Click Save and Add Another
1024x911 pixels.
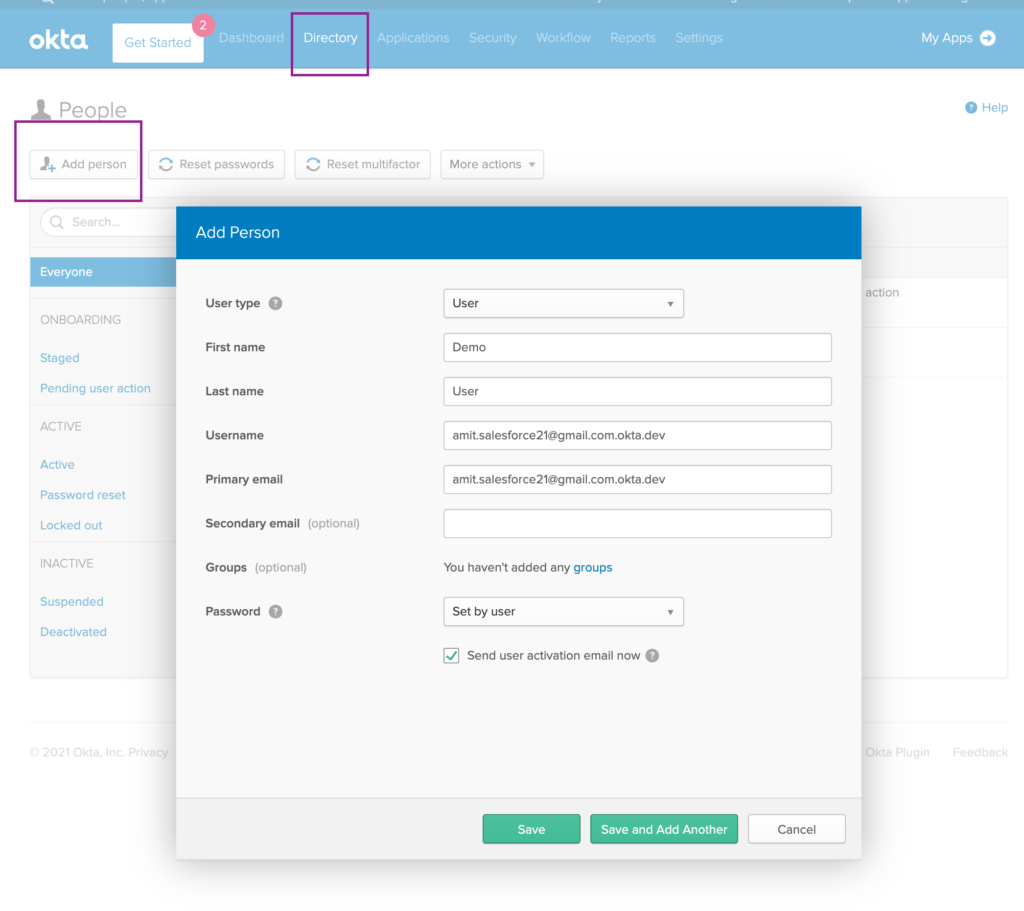(663, 828)
